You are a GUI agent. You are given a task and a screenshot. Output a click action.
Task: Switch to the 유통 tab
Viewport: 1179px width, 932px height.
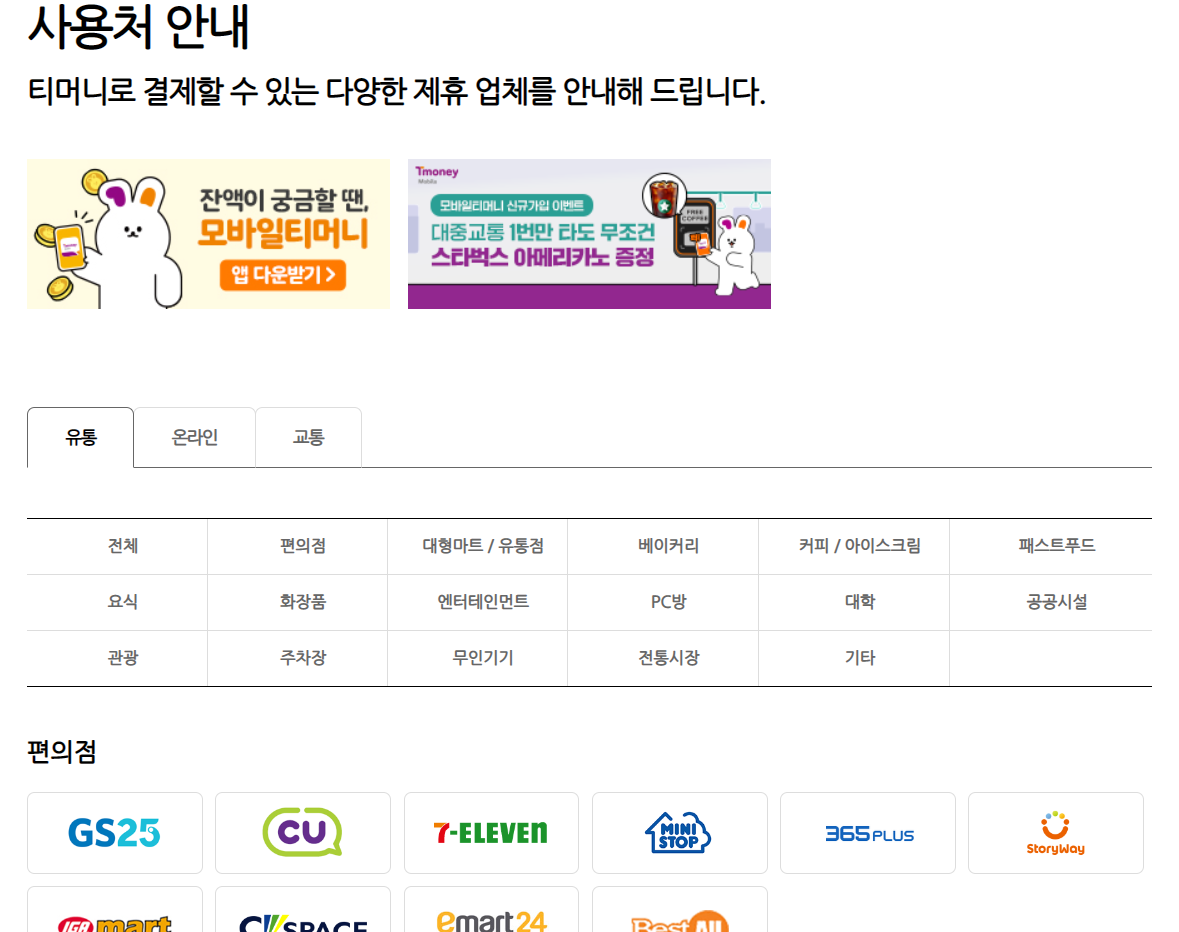point(80,437)
